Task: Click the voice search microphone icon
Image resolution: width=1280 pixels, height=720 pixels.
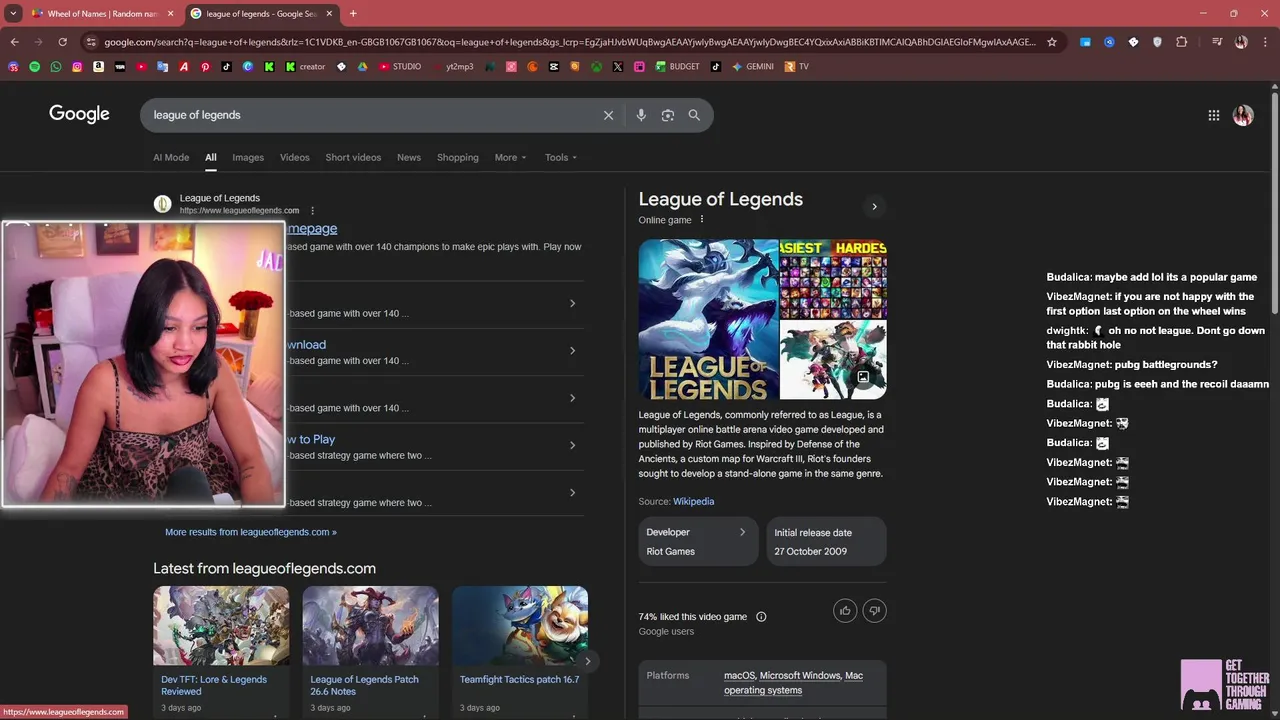Action: (x=641, y=115)
